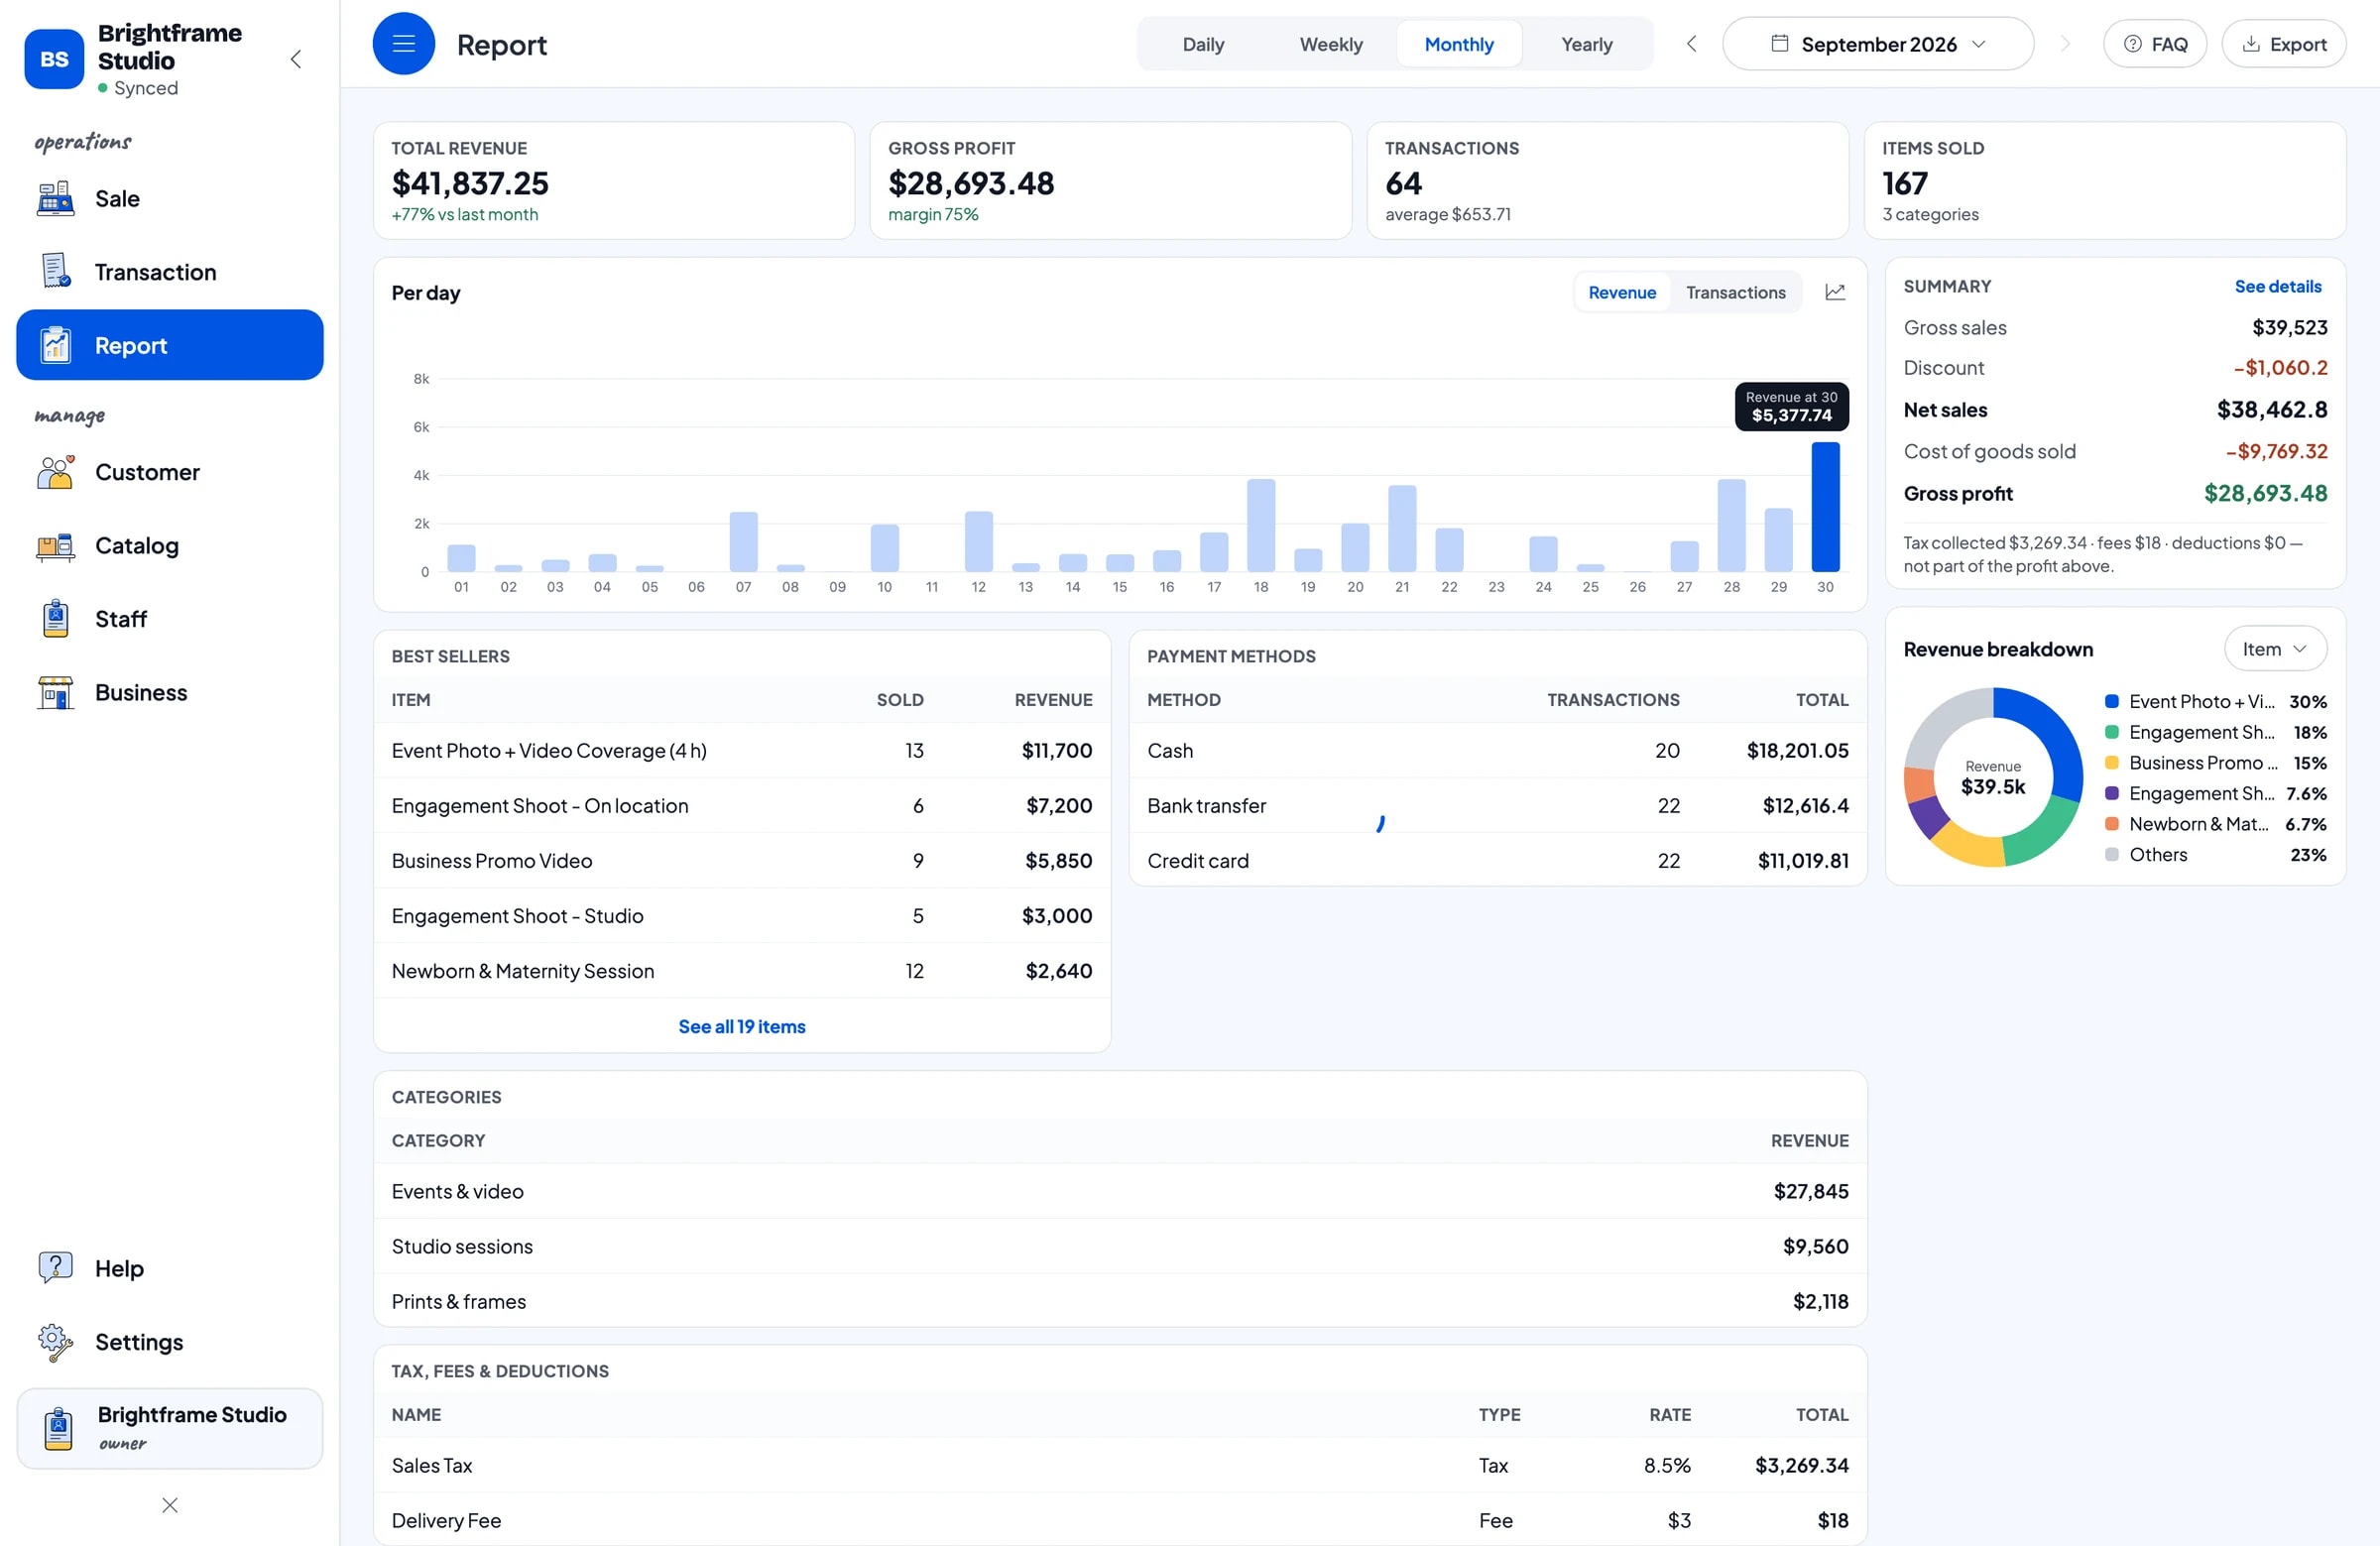
Task: Open the FAQ button
Action: click(2155, 44)
